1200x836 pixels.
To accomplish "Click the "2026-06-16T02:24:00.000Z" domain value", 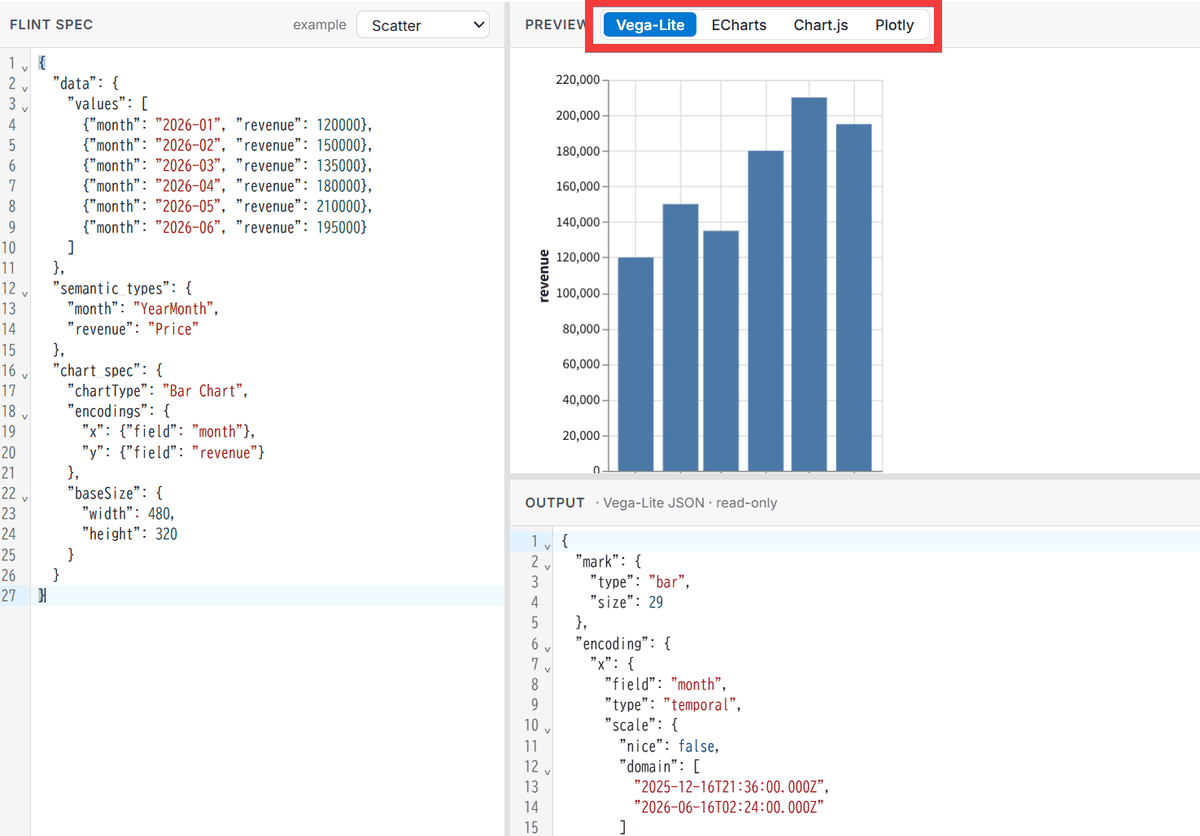I will tap(731, 807).
